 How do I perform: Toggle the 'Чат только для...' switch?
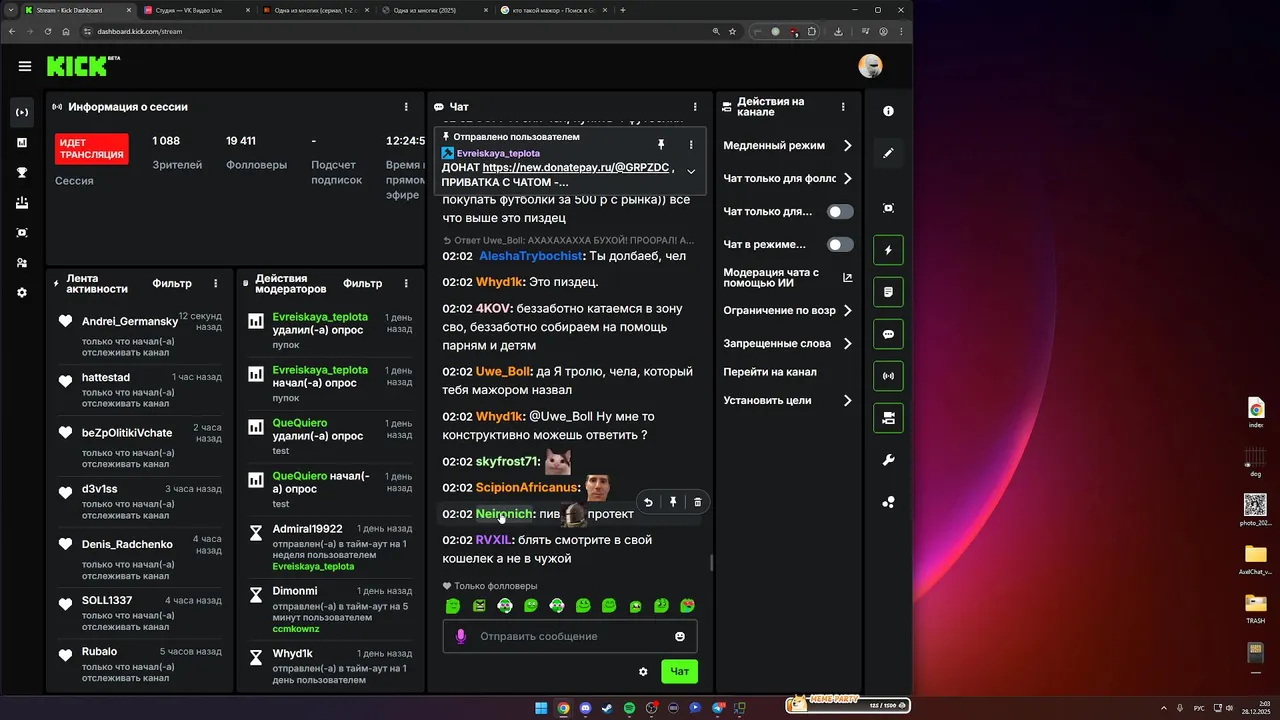[x=841, y=212]
